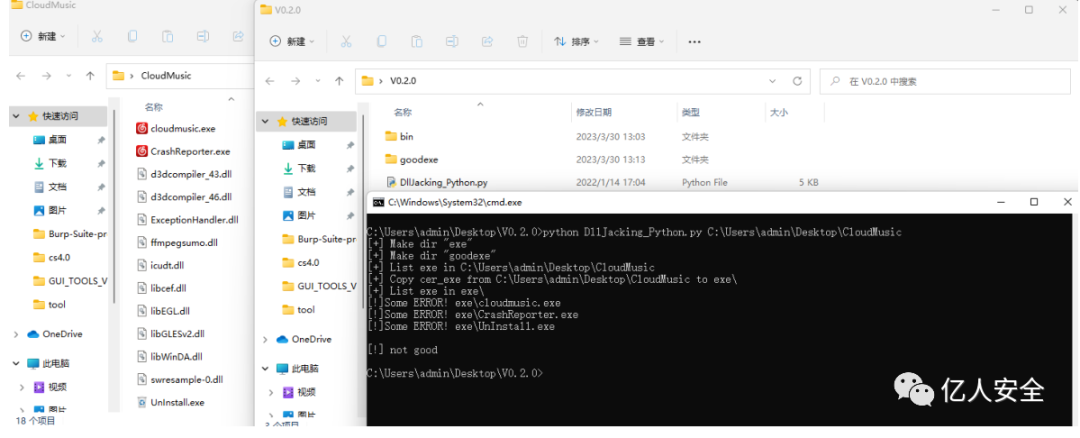Click CloudMusic address bar path
Screen dimensions: 1080x438
tap(166, 76)
